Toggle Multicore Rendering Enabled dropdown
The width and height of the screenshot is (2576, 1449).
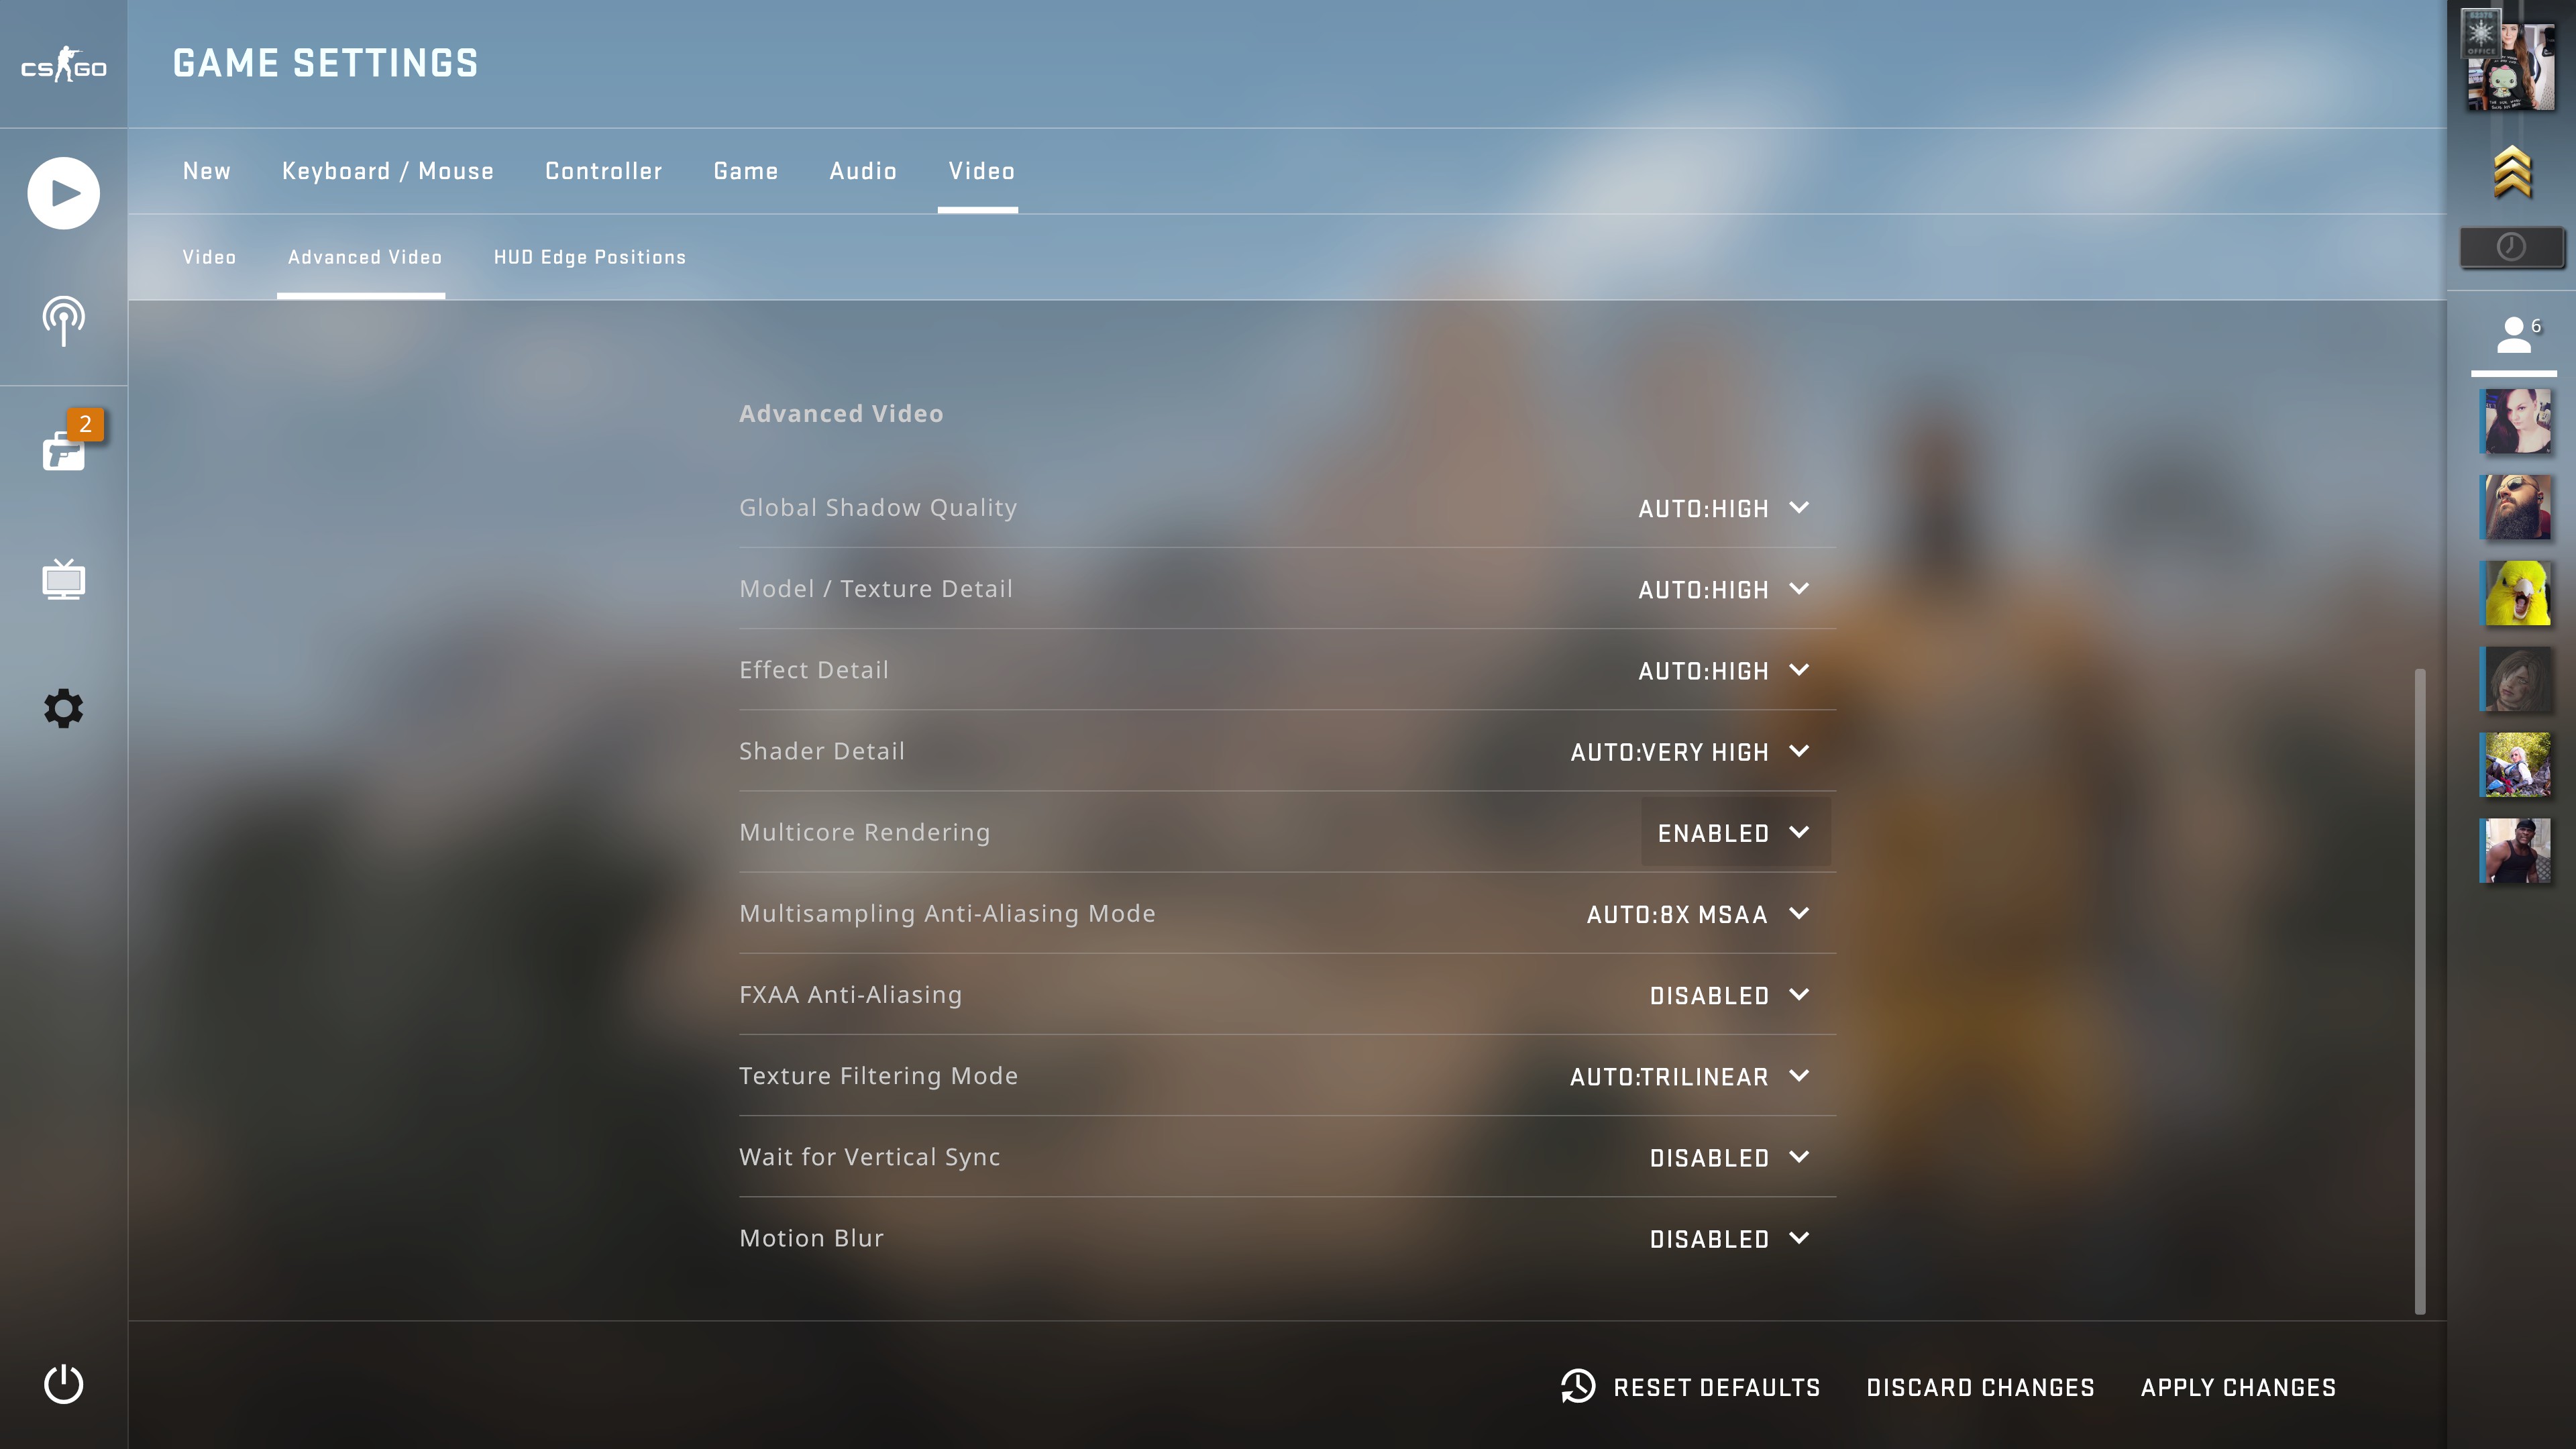[x=1734, y=833]
